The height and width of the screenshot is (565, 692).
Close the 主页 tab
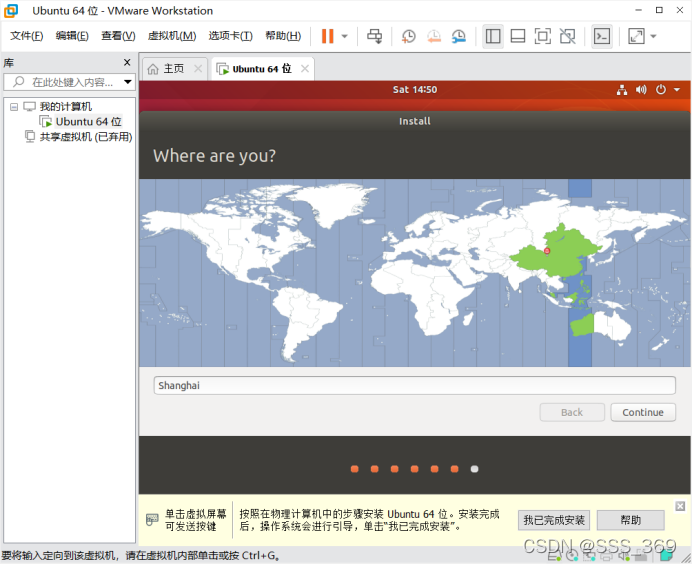coord(198,69)
